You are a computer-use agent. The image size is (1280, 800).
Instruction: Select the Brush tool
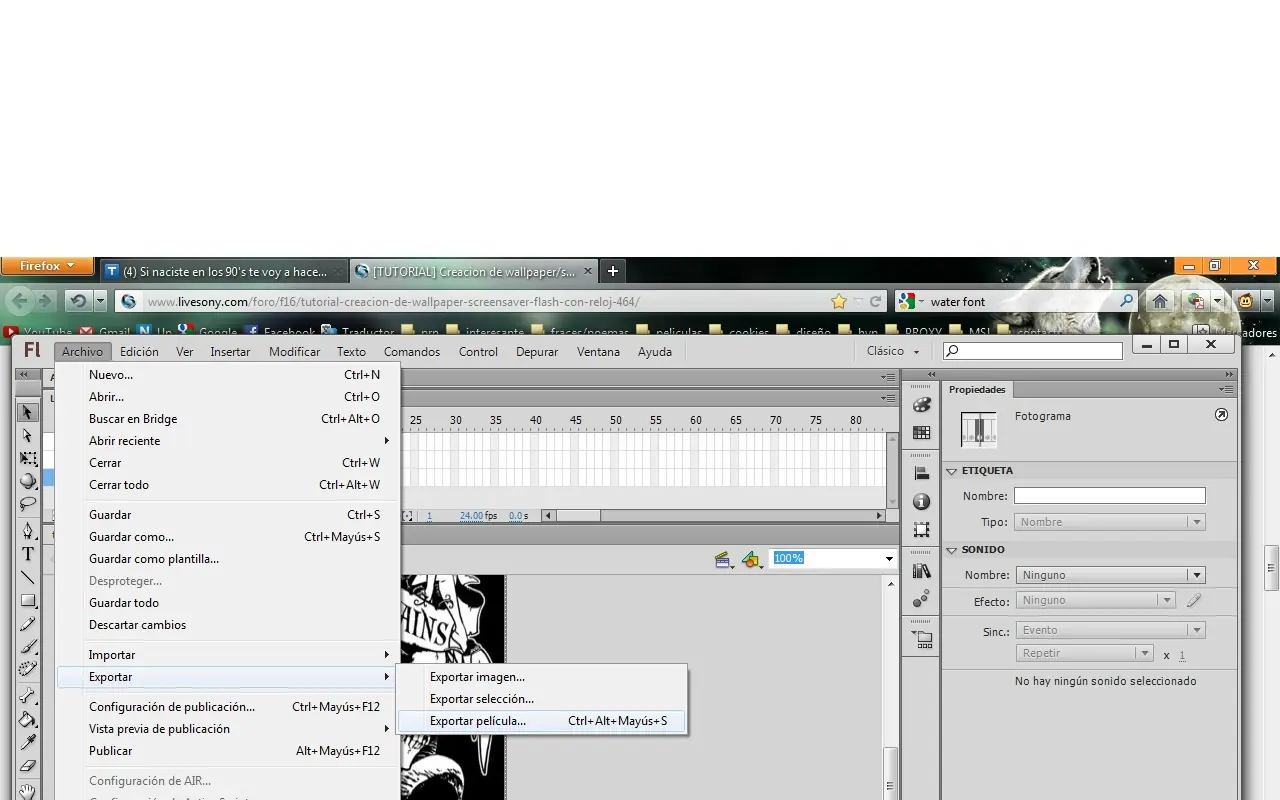tap(28, 647)
